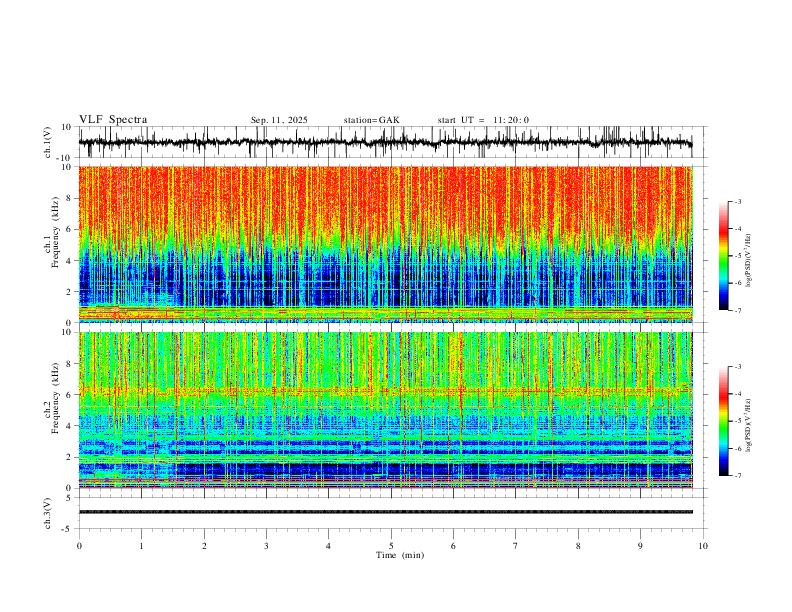Click the ch.1 "Frequency (kHz)" axis label
792x612 pixels.
[55, 232]
